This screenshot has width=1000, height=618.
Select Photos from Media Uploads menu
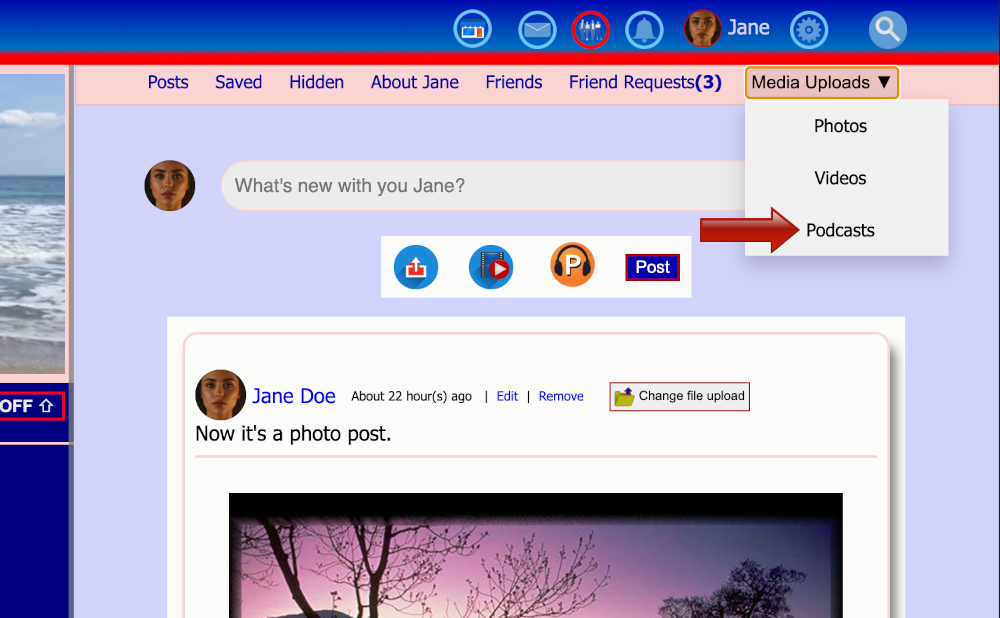coord(840,126)
